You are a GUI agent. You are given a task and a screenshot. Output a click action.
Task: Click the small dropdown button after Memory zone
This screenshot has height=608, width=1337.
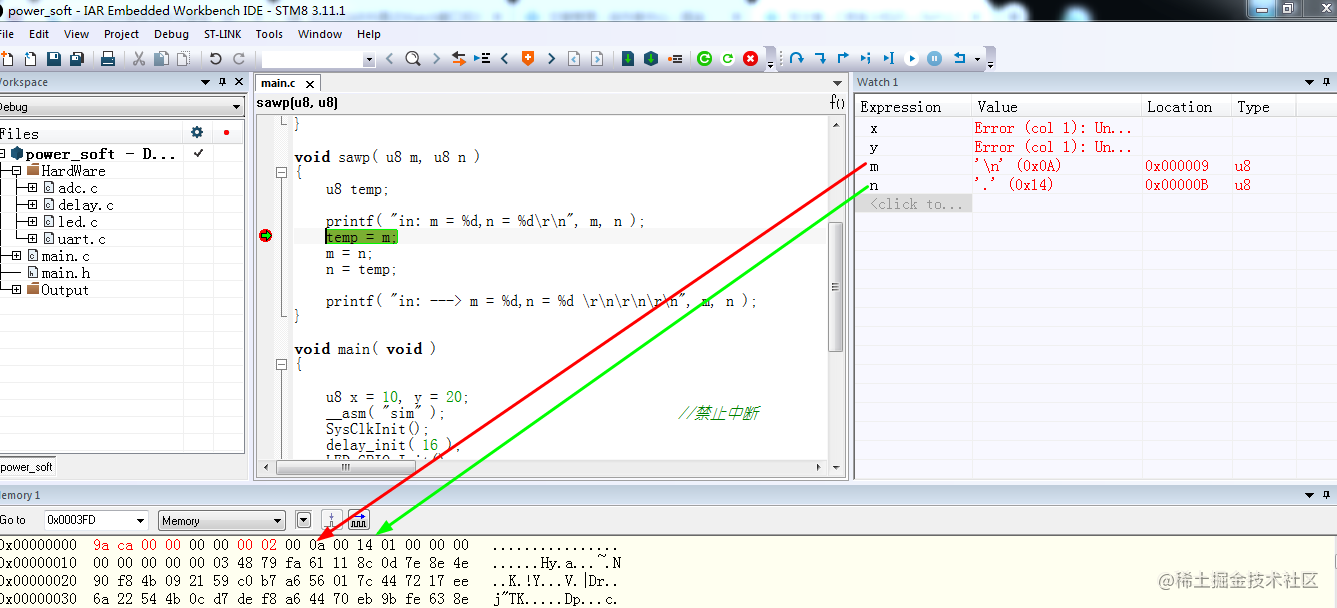[x=304, y=520]
